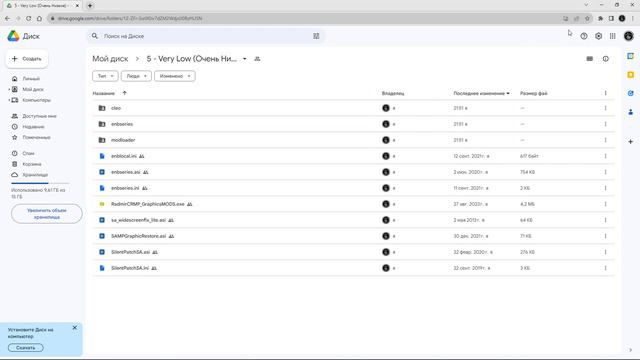The height and width of the screenshot is (360, 640).
Task: Open more actions for enbseries folder
Action: click(605, 124)
